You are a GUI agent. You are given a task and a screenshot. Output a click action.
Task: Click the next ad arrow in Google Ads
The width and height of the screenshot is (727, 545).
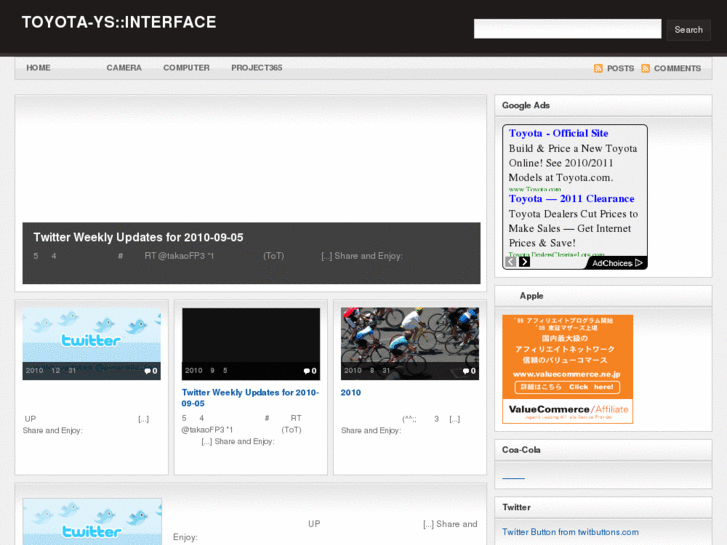524,262
